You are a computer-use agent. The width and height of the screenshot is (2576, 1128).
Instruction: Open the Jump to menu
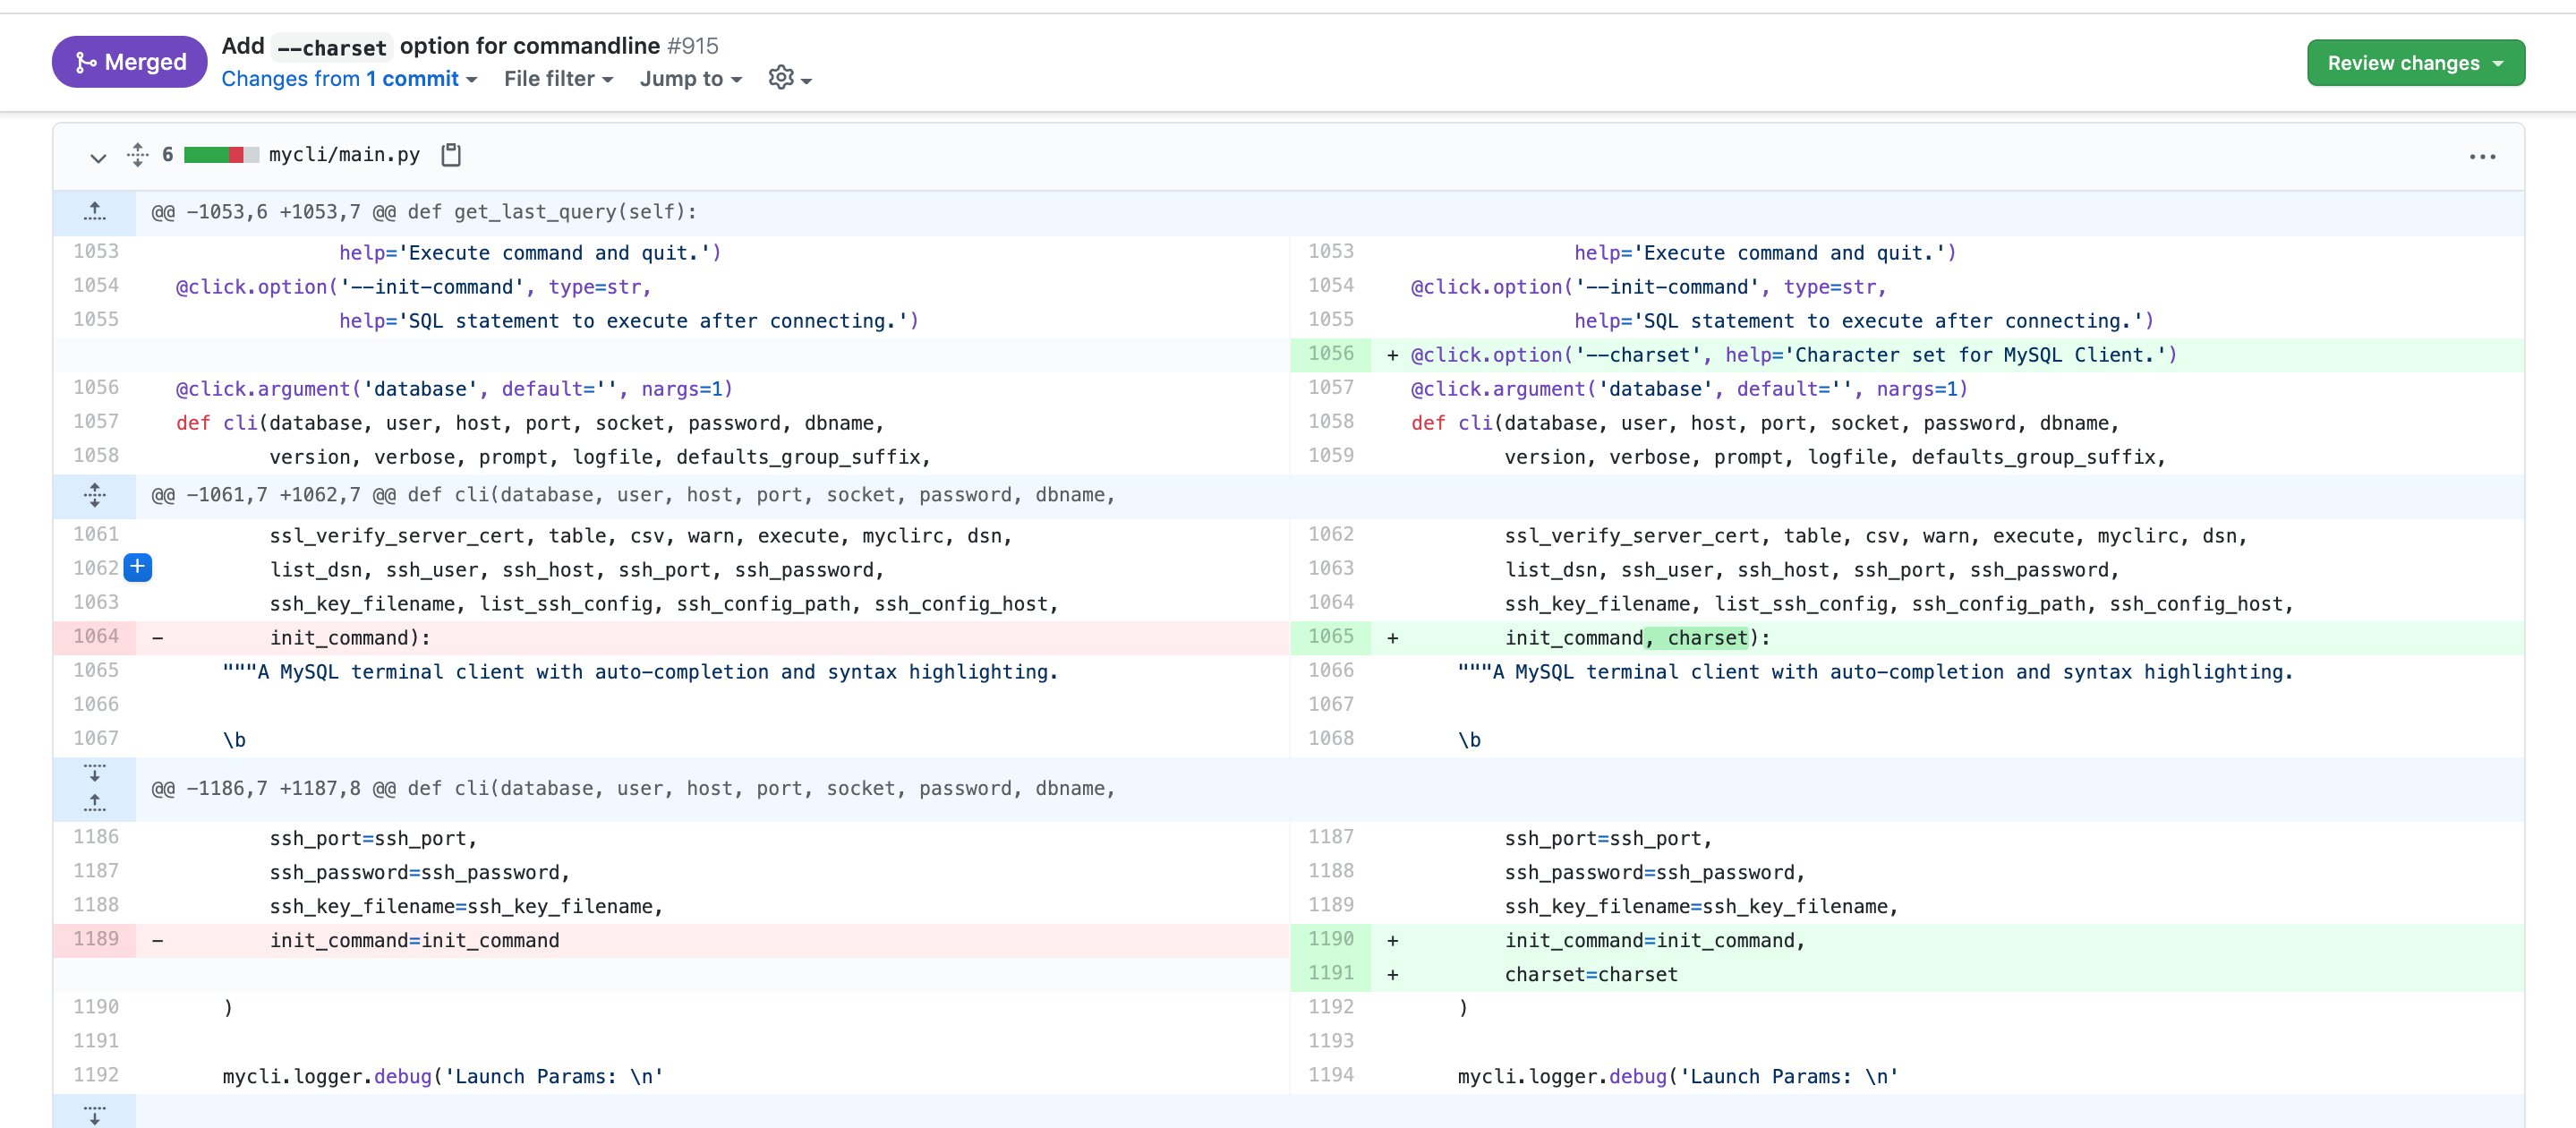(690, 78)
